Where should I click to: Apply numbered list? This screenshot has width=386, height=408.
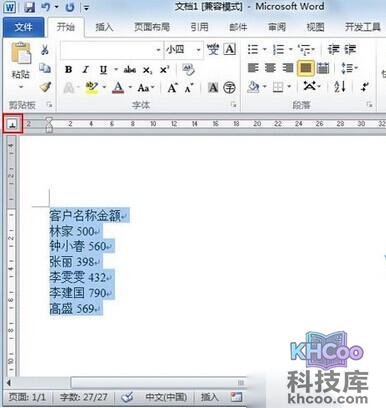point(278,50)
